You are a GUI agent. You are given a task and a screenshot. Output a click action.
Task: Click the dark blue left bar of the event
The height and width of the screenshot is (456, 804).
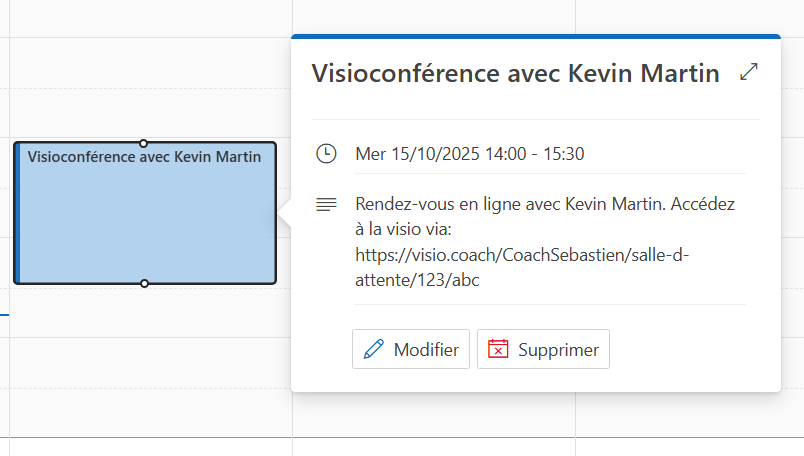pos(17,213)
